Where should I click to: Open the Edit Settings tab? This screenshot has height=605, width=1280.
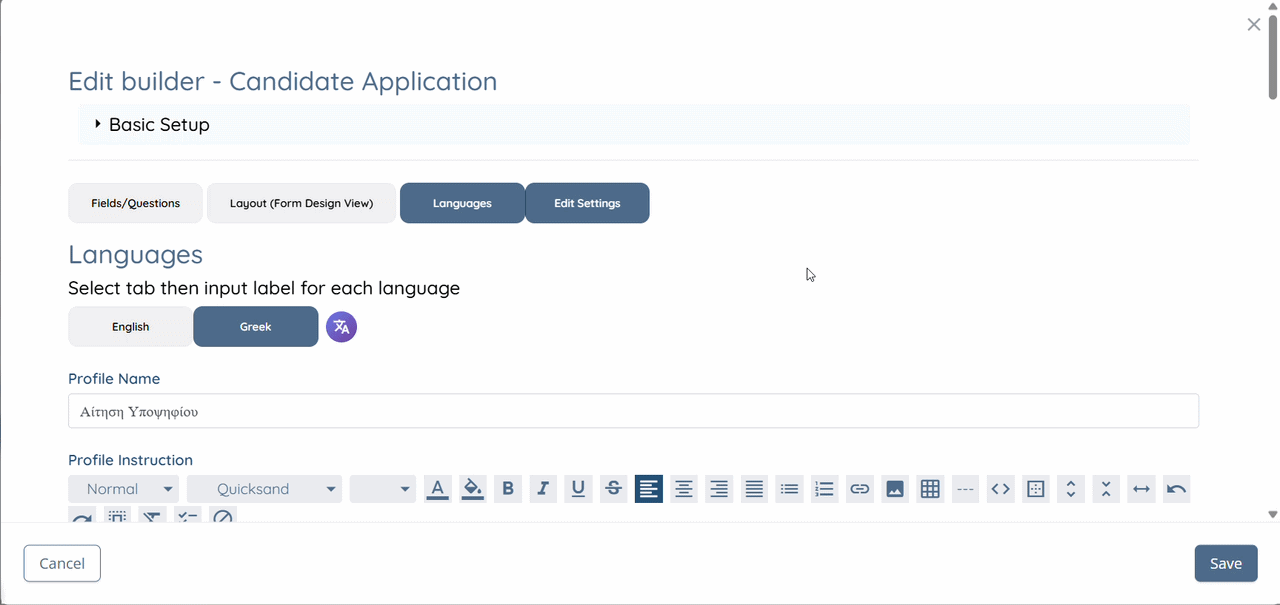[587, 203]
